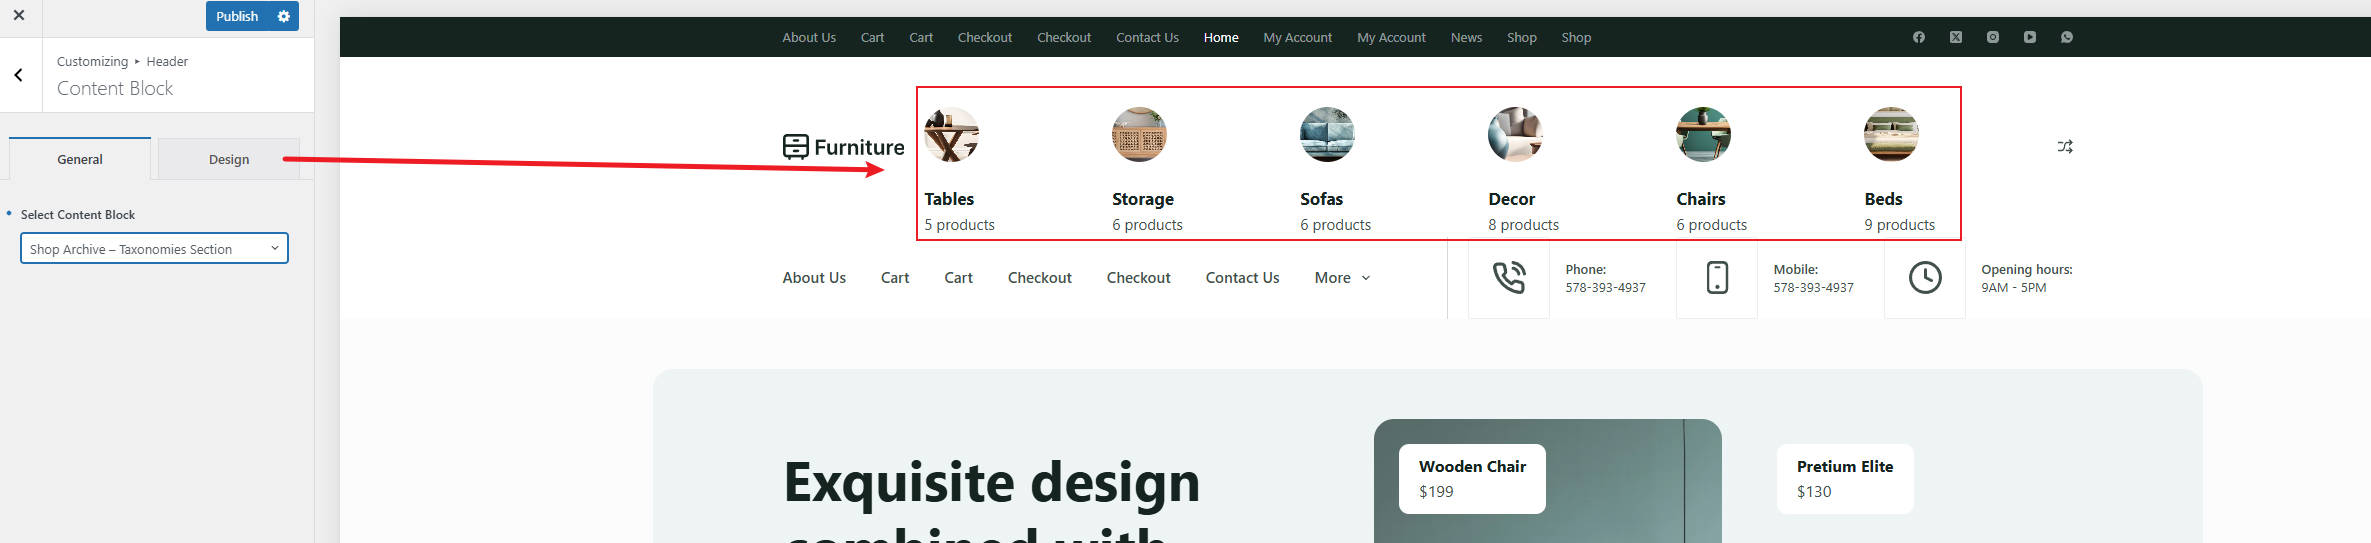The width and height of the screenshot is (2371, 543).
Task: Click Contact Us in the top dark bar
Action: 1147,37
